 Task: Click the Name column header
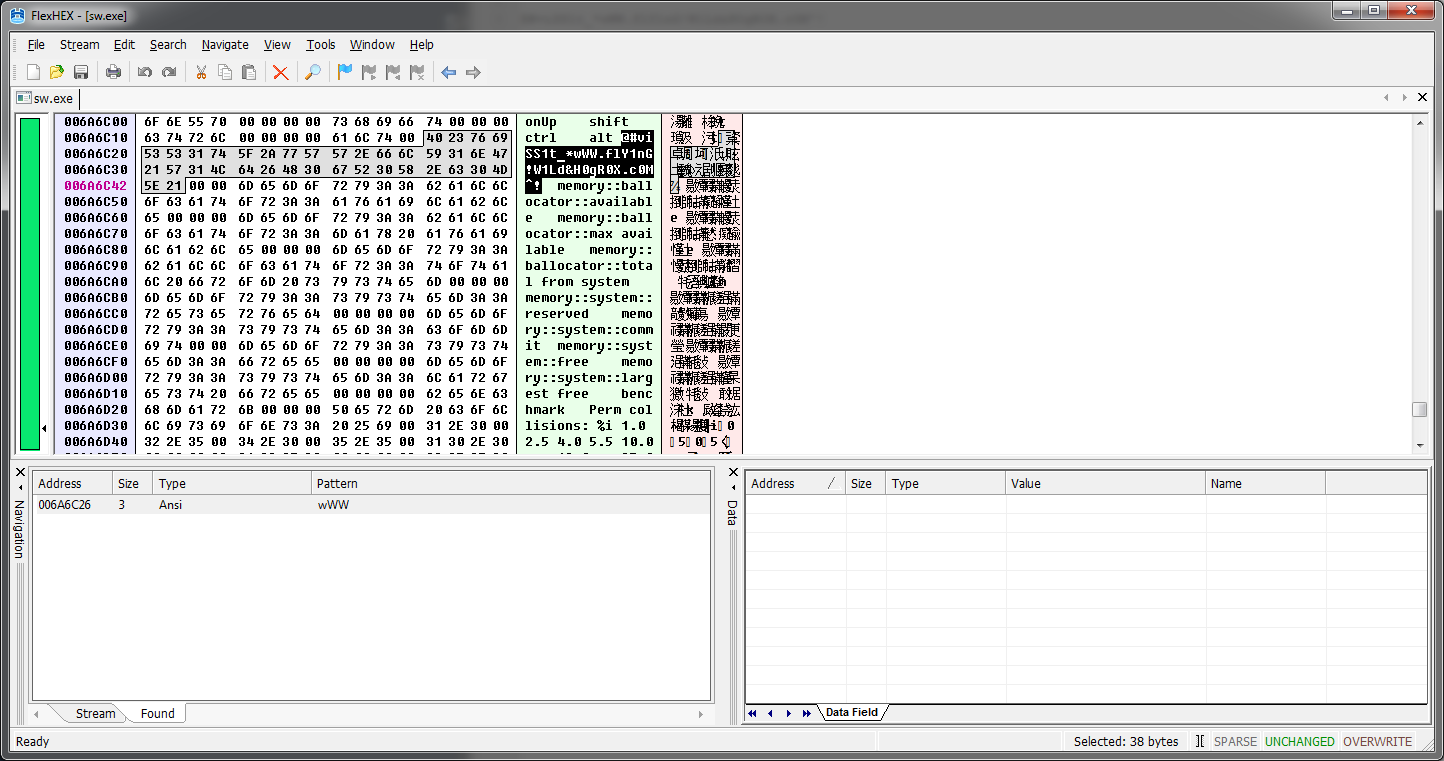[x=1265, y=483]
